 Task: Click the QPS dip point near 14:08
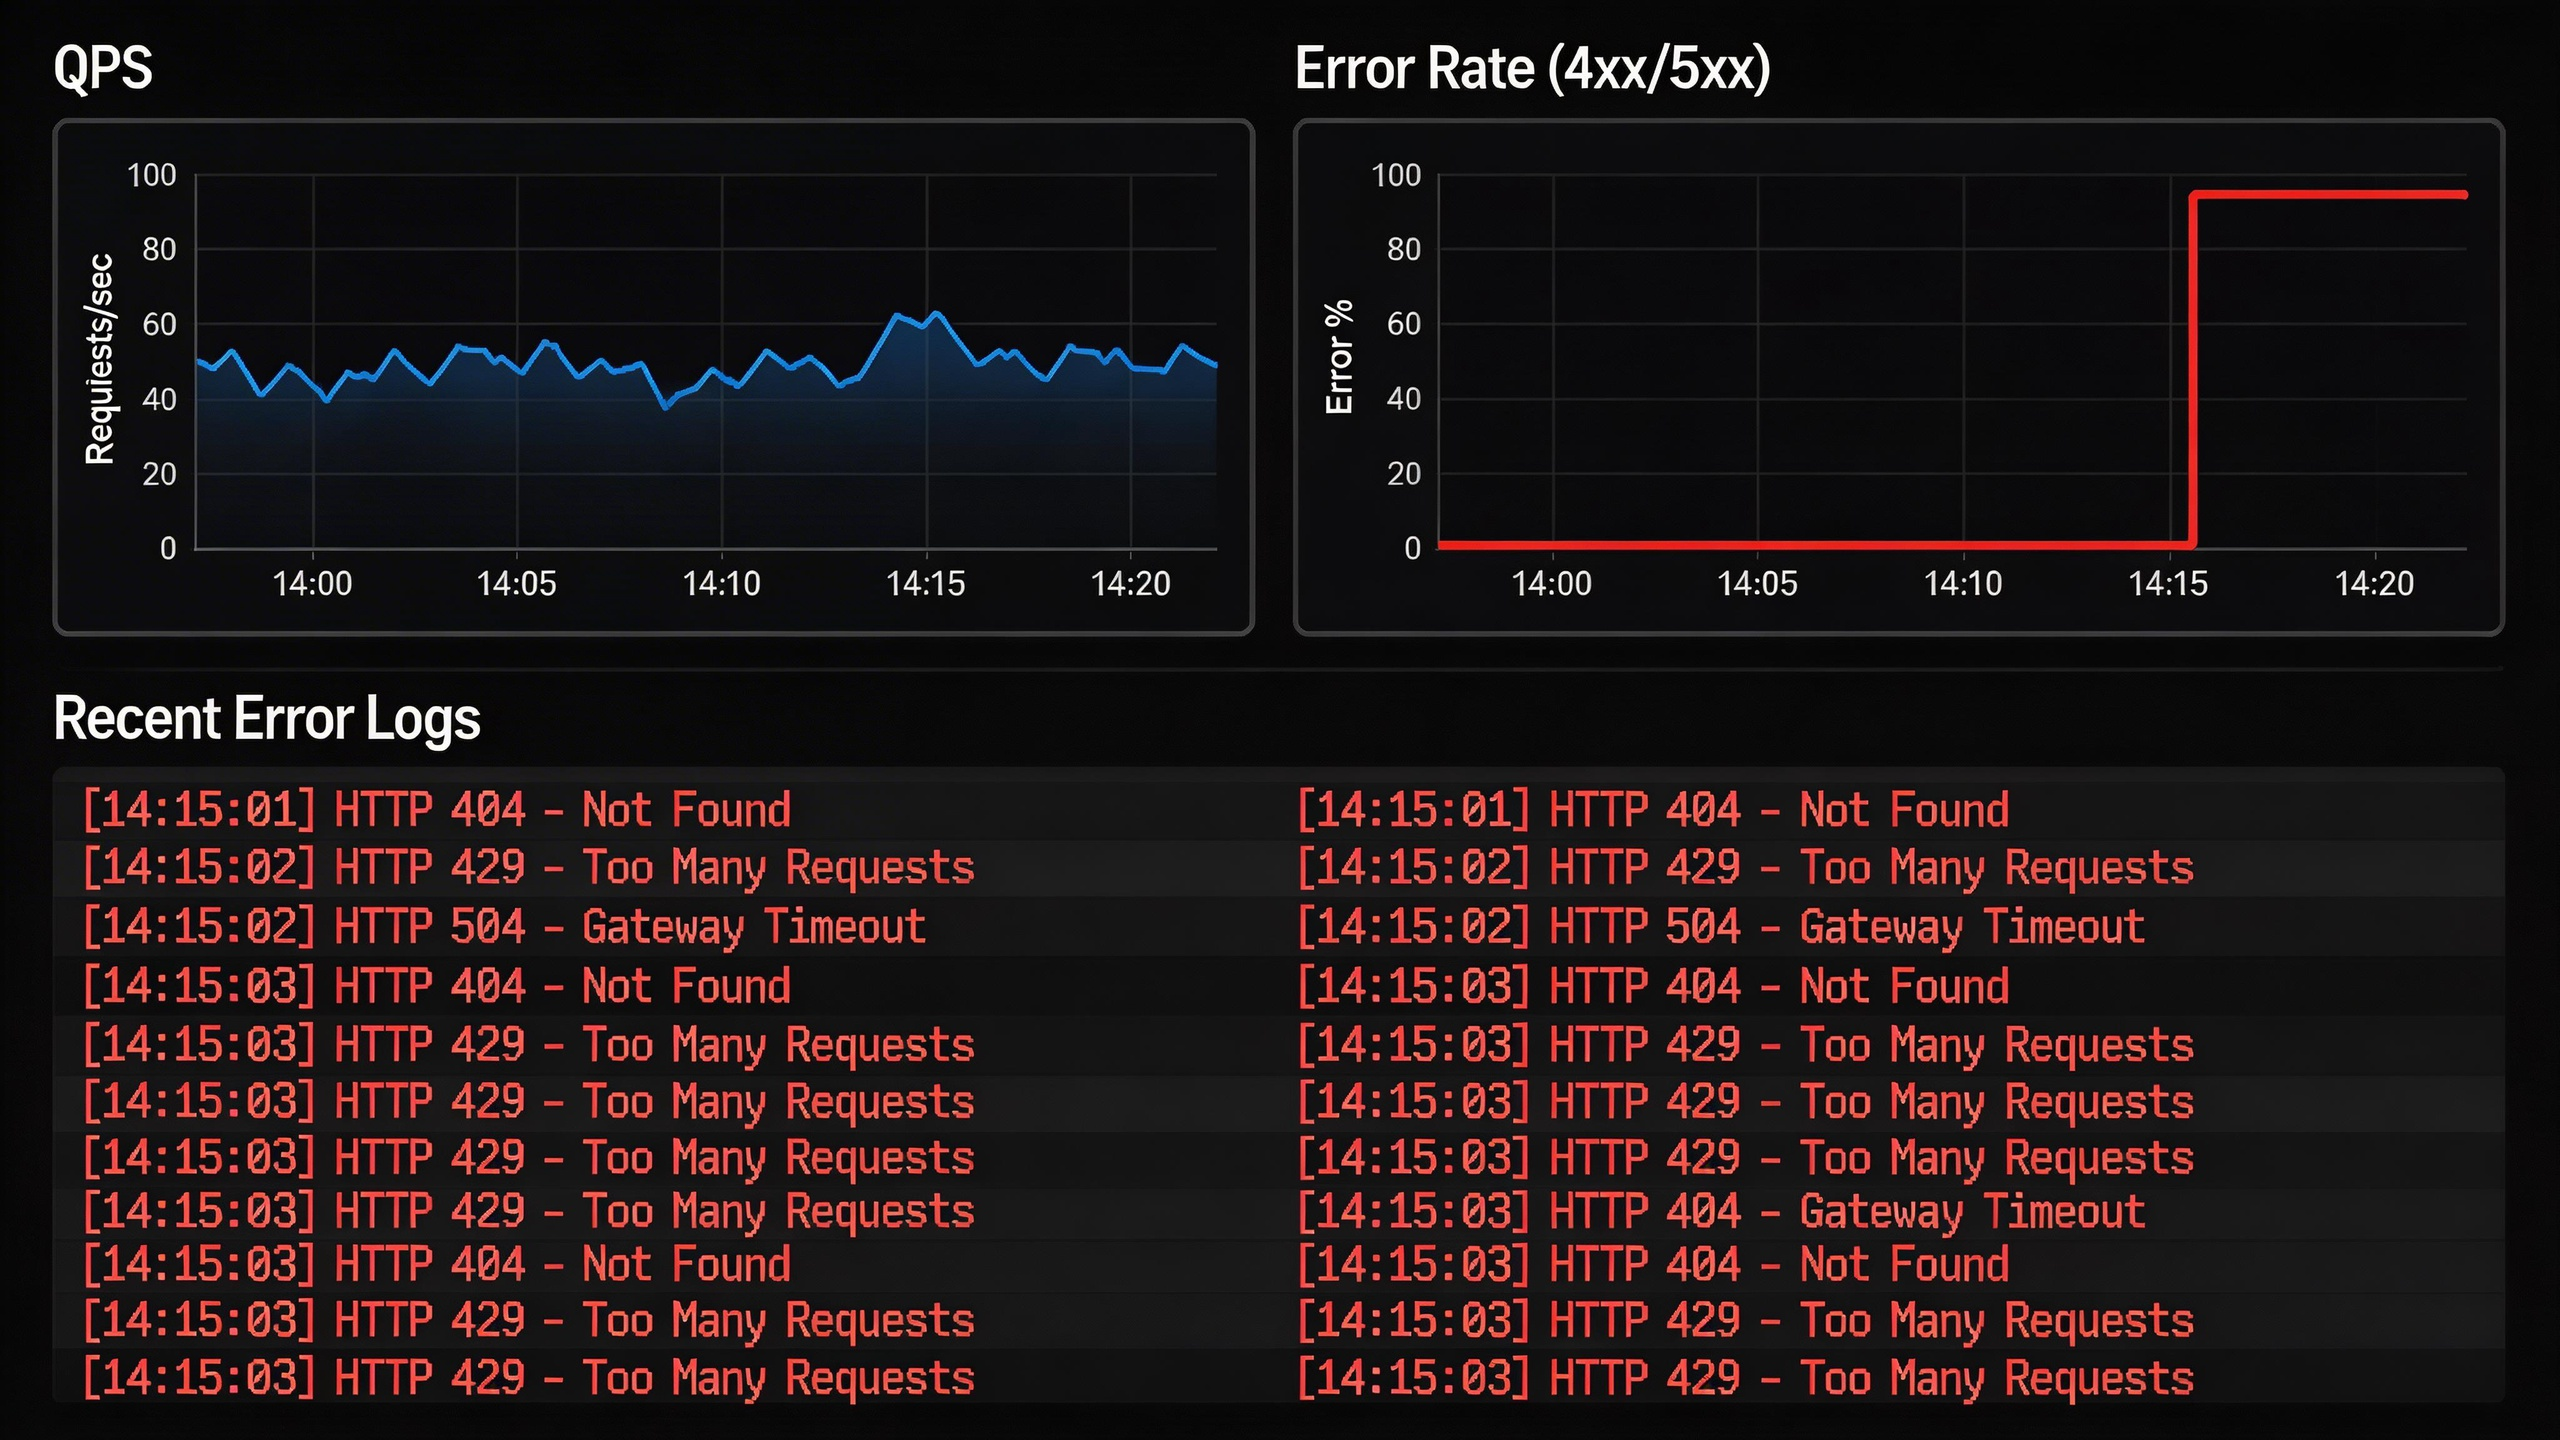(x=666, y=407)
